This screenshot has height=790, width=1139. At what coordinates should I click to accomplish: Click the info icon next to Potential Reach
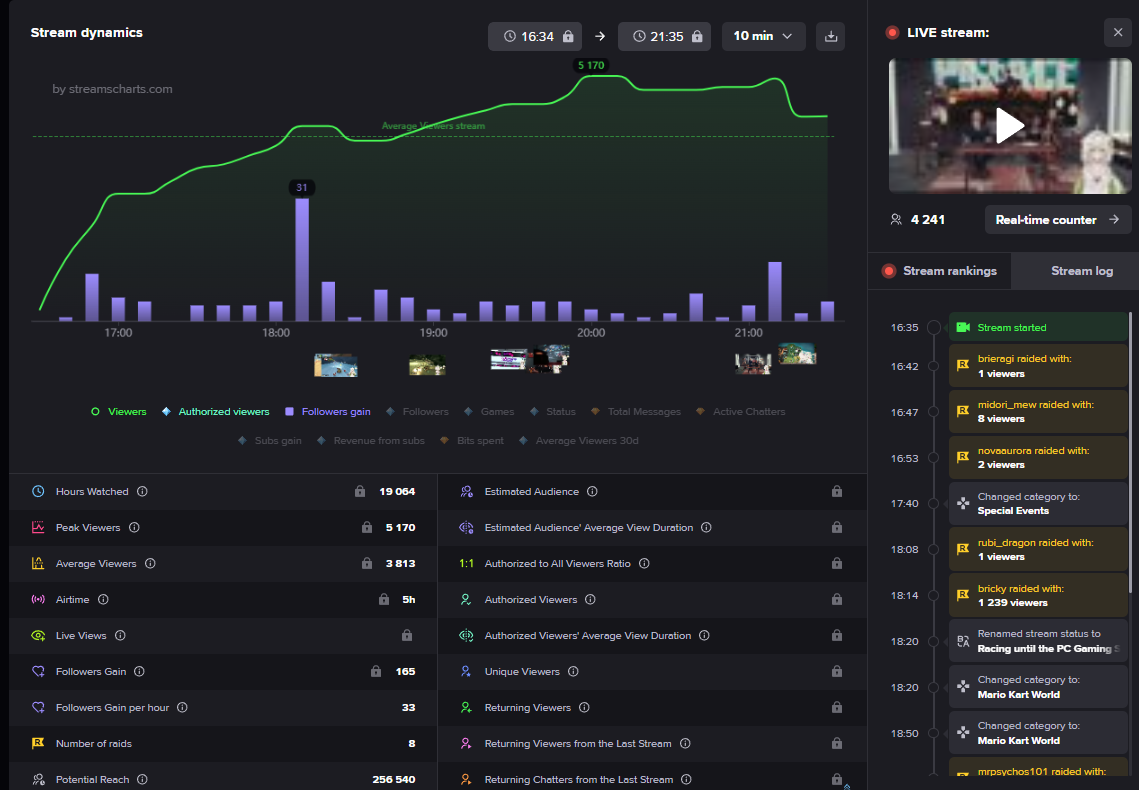(x=142, y=780)
